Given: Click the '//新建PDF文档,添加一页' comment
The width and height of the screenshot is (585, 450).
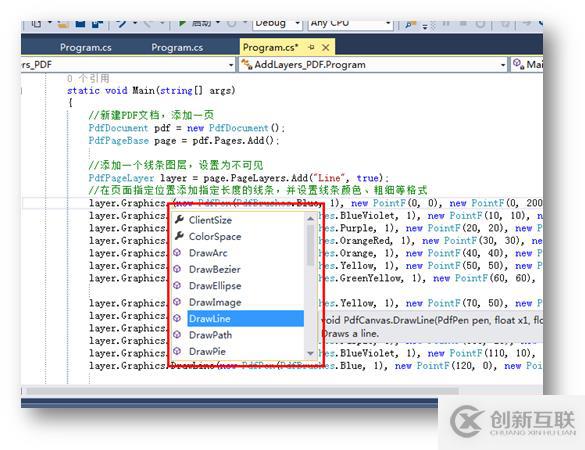Looking at the screenshot, I should click(151, 115).
